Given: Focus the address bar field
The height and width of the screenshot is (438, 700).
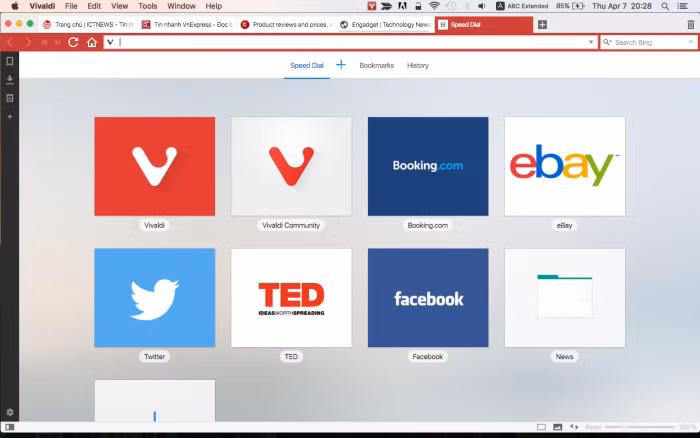Looking at the screenshot, I should 351,42.
